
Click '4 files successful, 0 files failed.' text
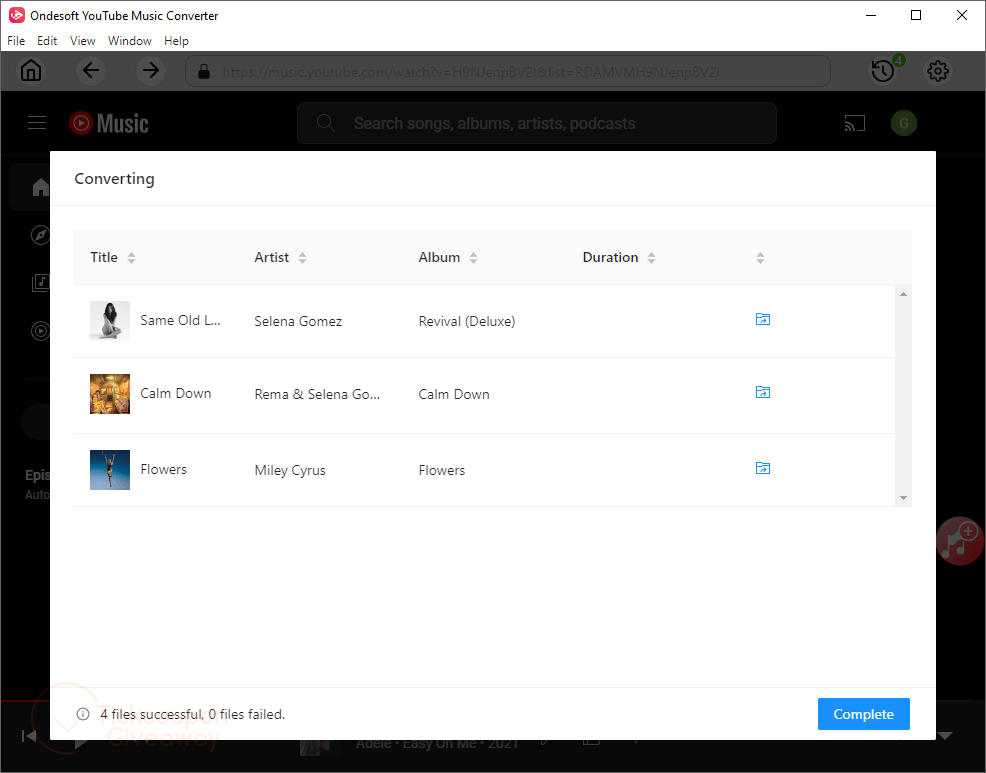pyautogui.click(x=192, y=714)
